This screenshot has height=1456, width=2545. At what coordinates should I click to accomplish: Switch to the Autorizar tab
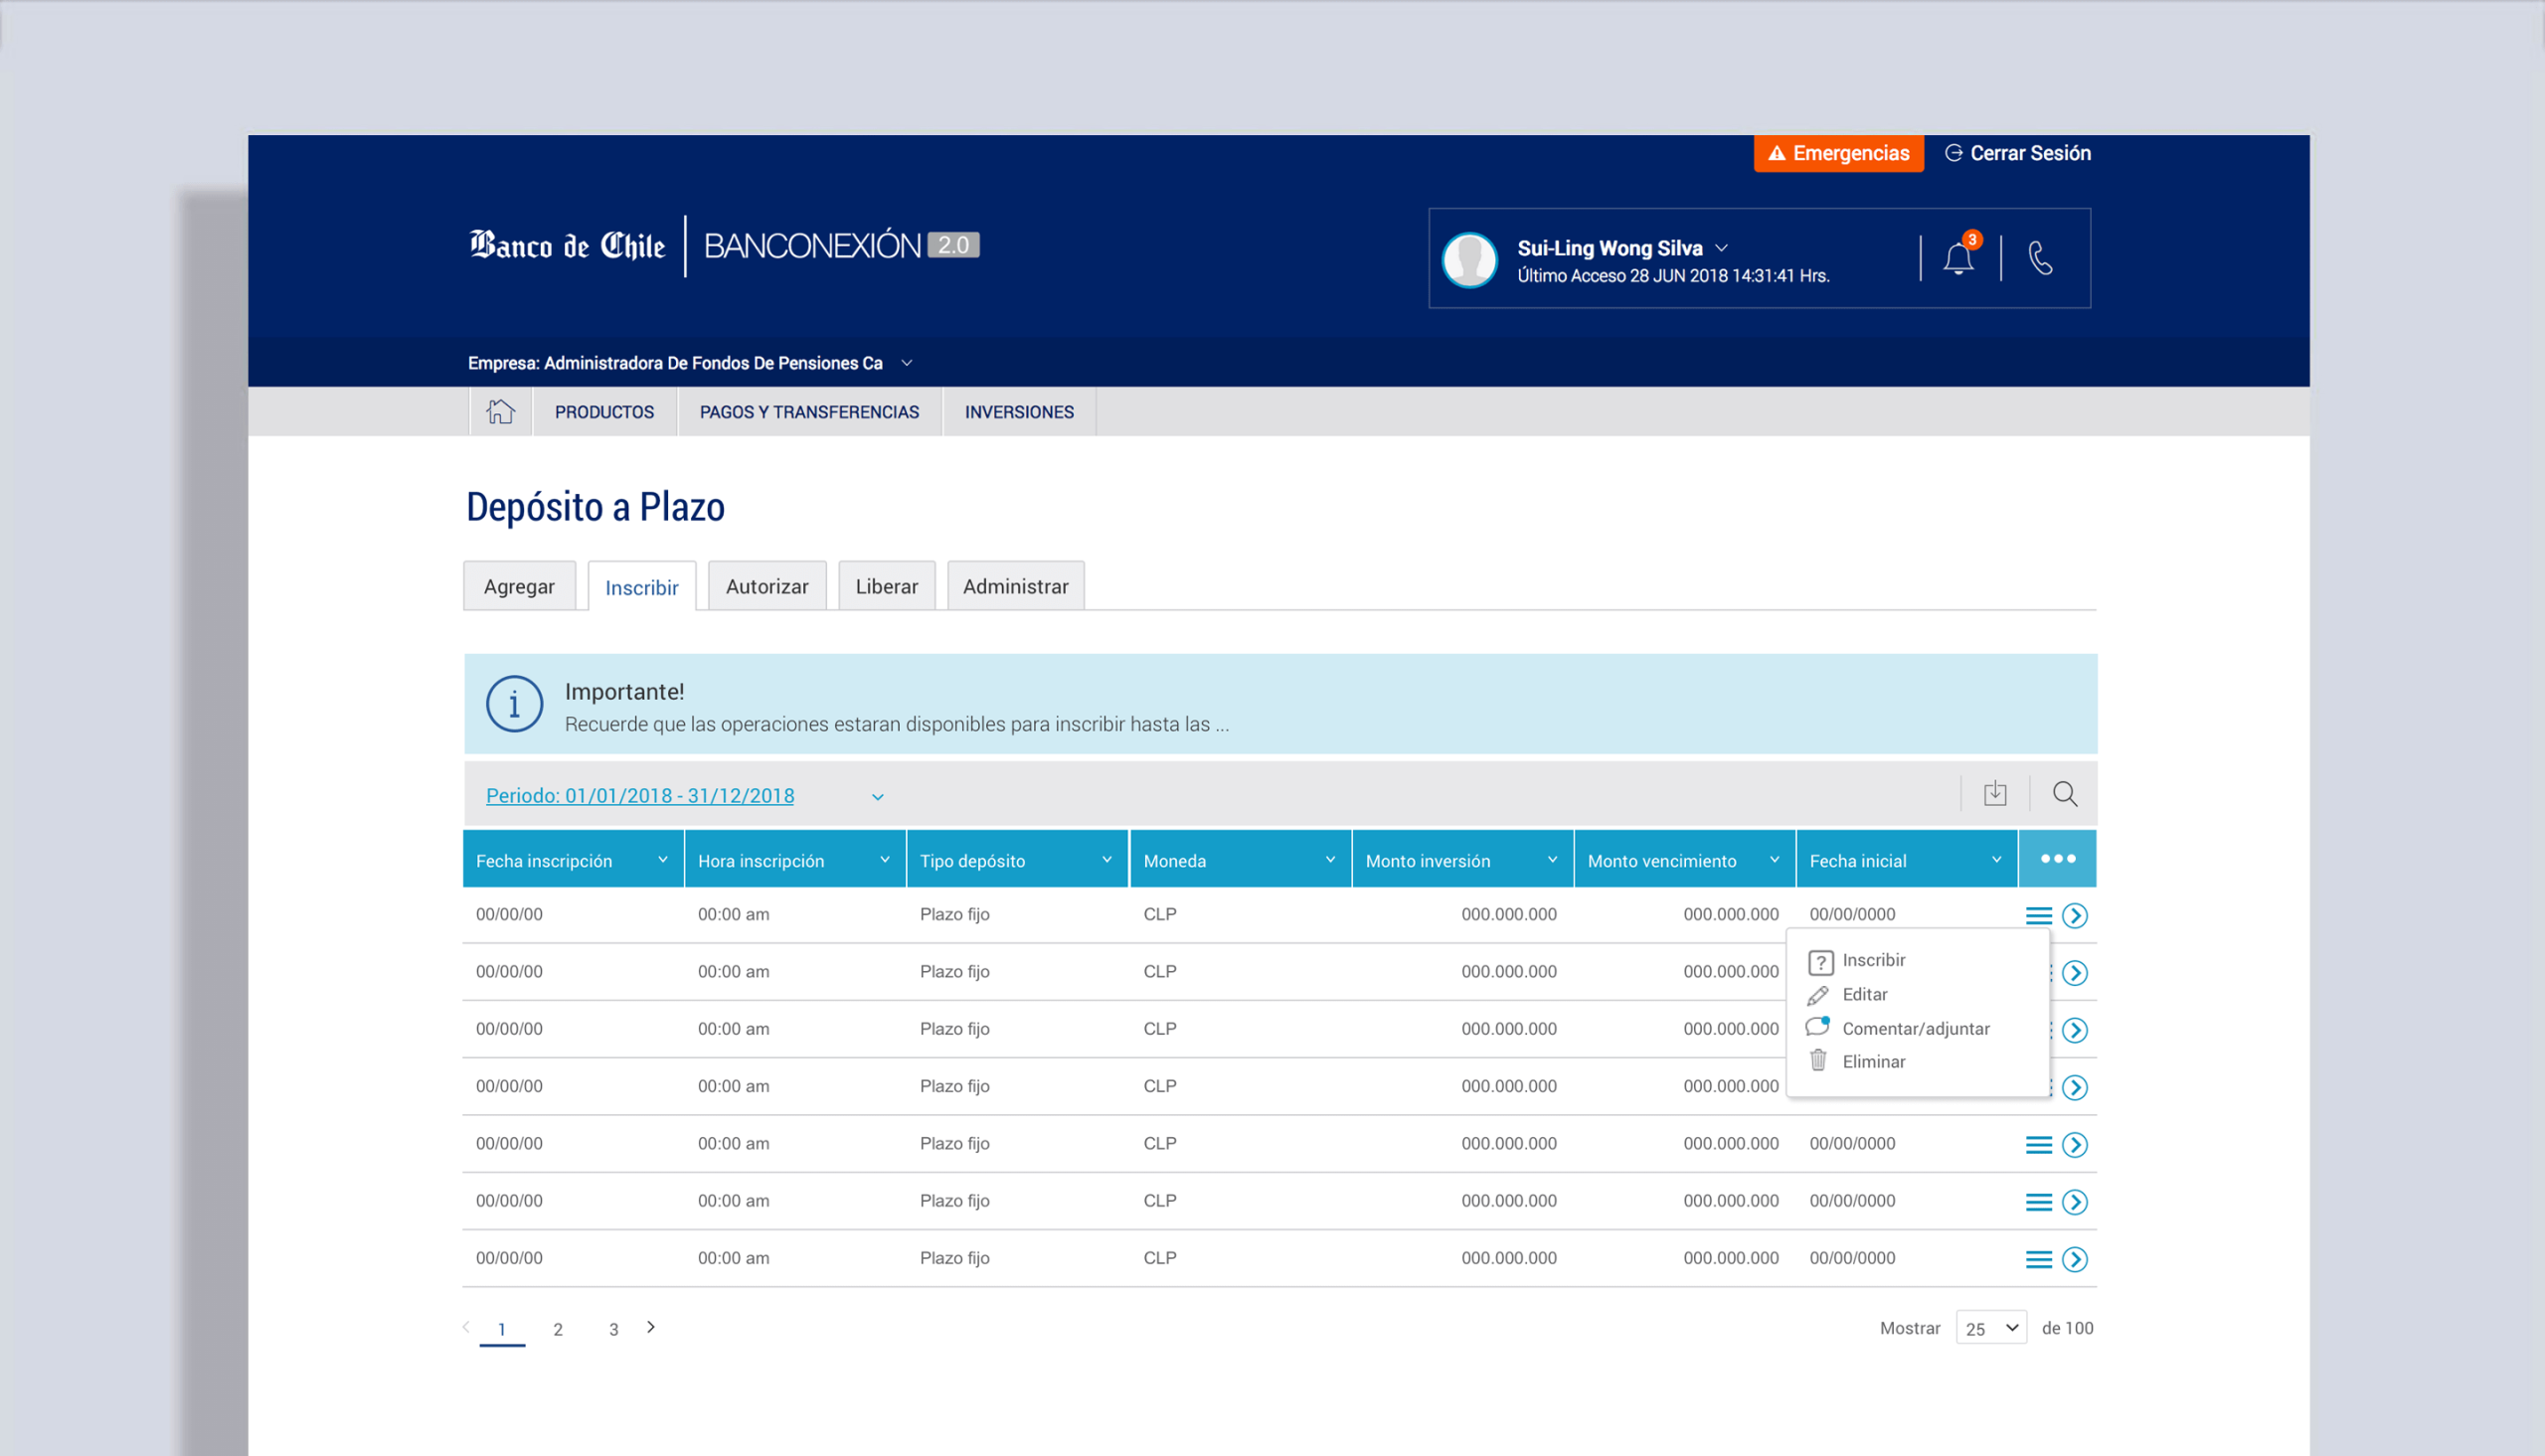(x=767, y=586)
